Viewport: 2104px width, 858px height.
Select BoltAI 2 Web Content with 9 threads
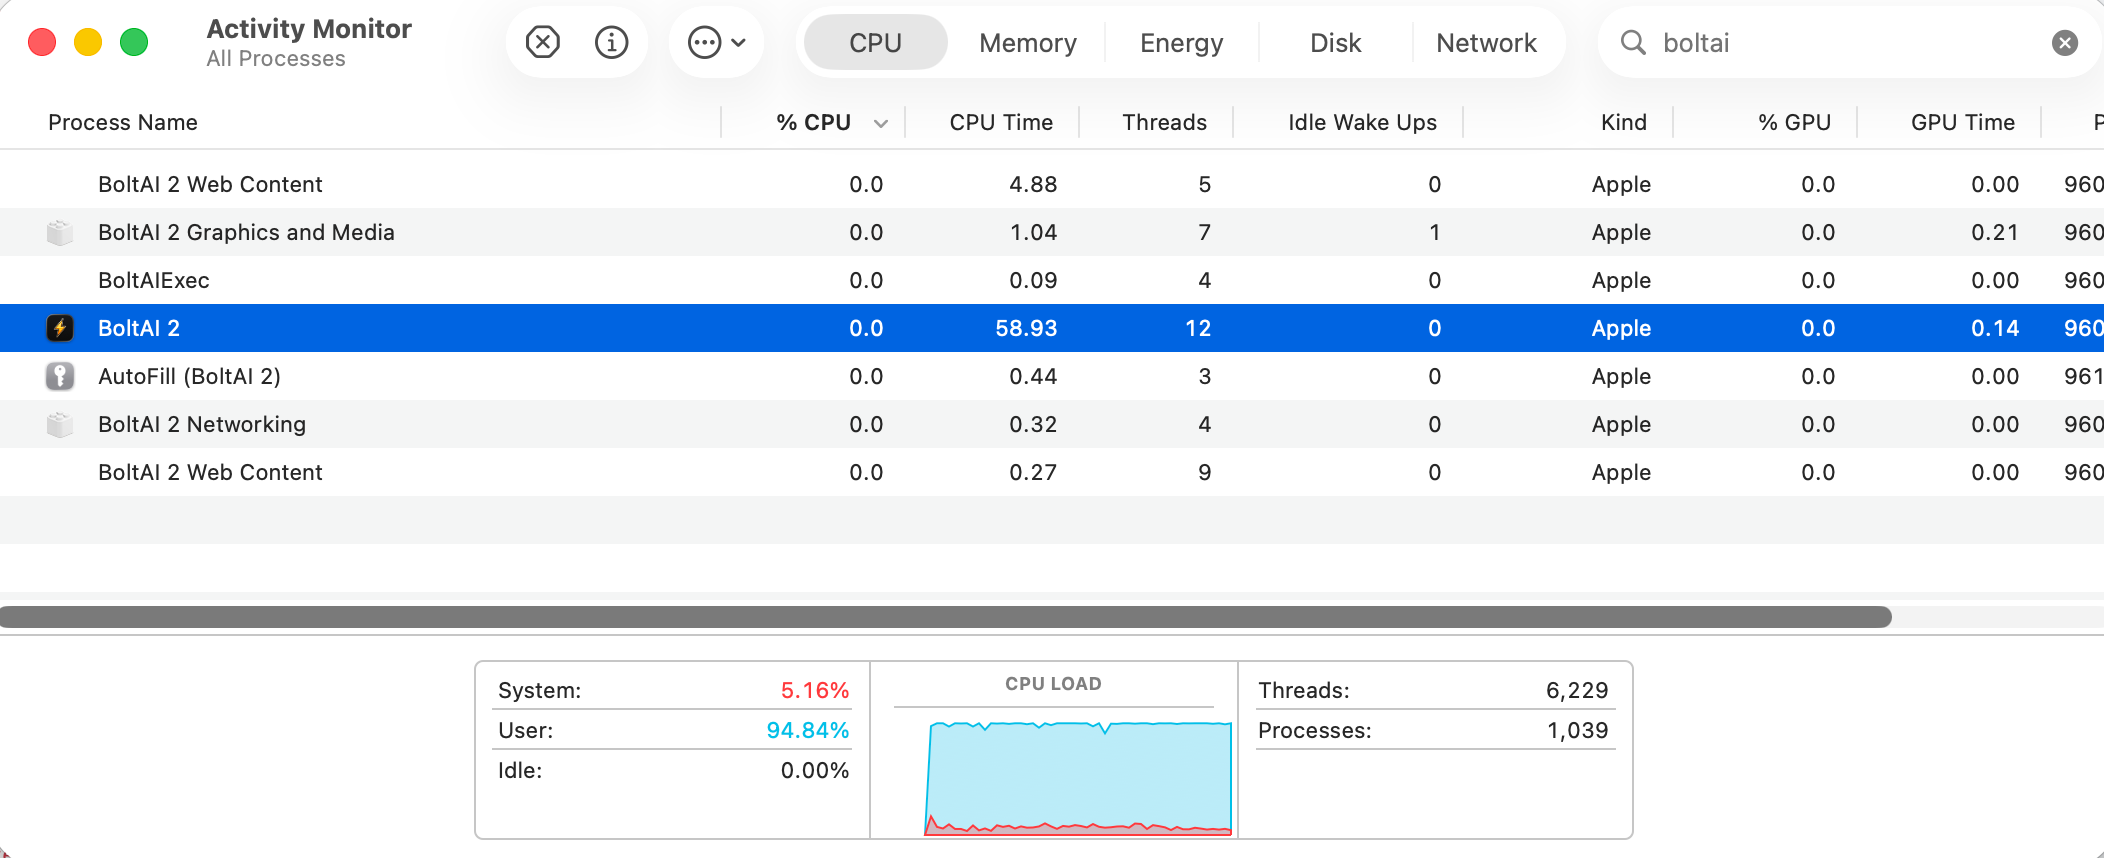tap(1052, 472)
